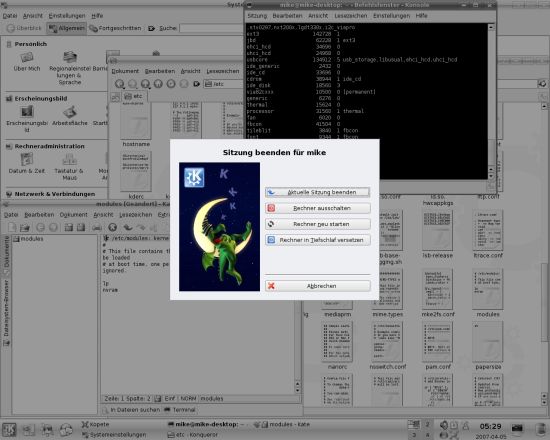The image size is (550, 440).
Task: Open 'Über Mich' settings icon
Action: tap(27, 62)
